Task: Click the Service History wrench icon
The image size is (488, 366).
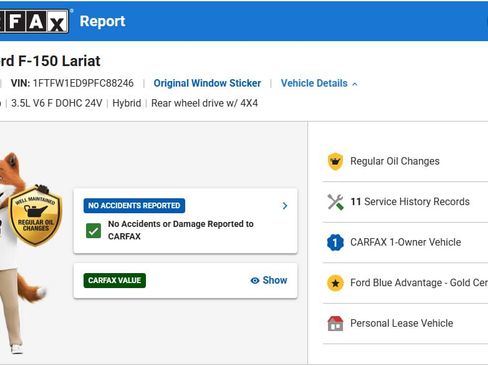Action: pos(335,202)
